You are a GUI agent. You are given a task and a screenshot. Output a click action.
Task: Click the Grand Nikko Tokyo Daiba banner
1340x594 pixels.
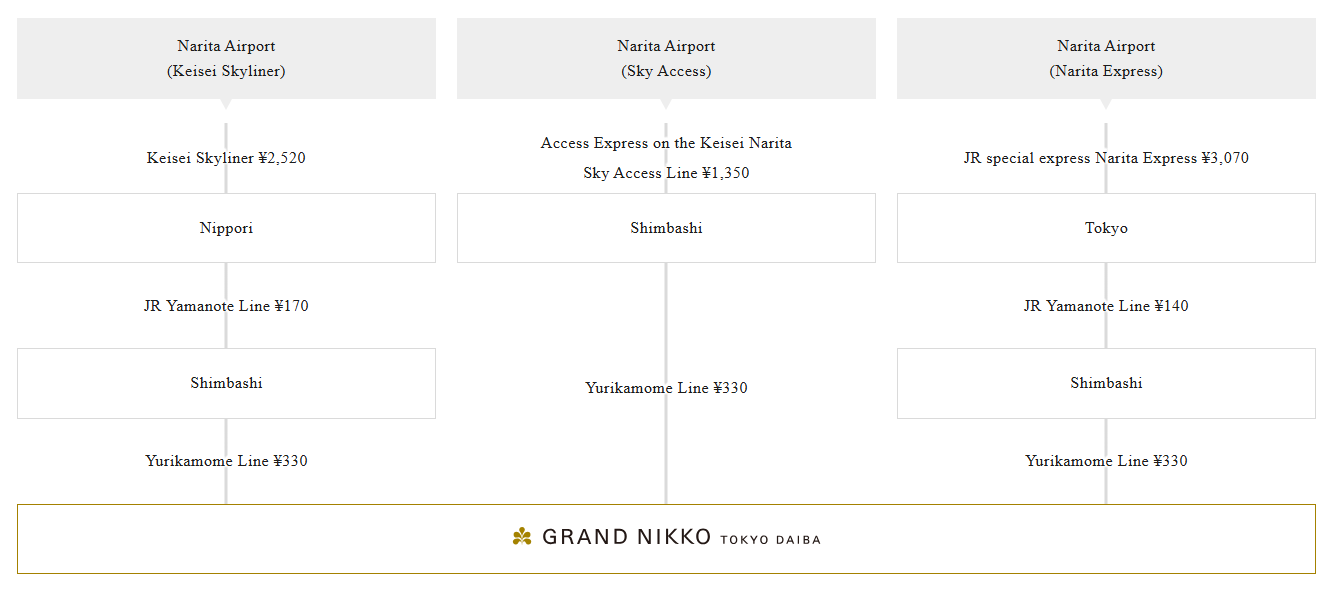(x=666, y=539)
